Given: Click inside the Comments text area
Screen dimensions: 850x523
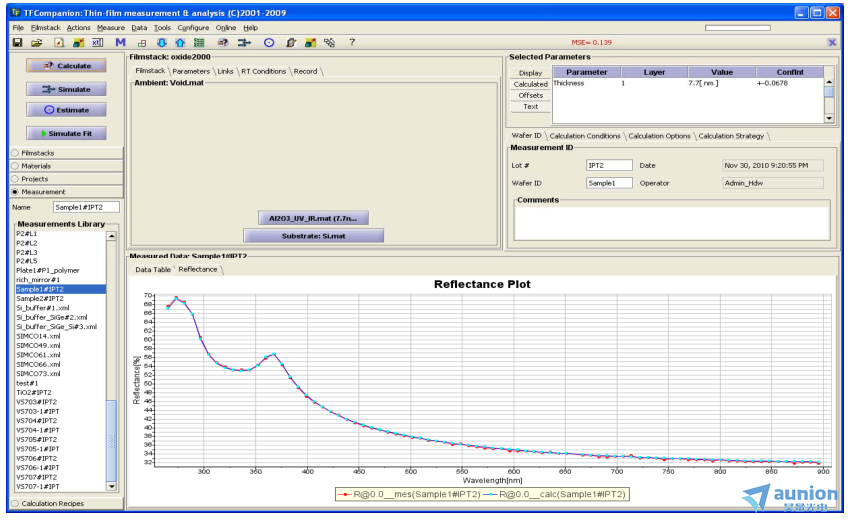Looking at the screenshot, I should (x=672, y=222).
